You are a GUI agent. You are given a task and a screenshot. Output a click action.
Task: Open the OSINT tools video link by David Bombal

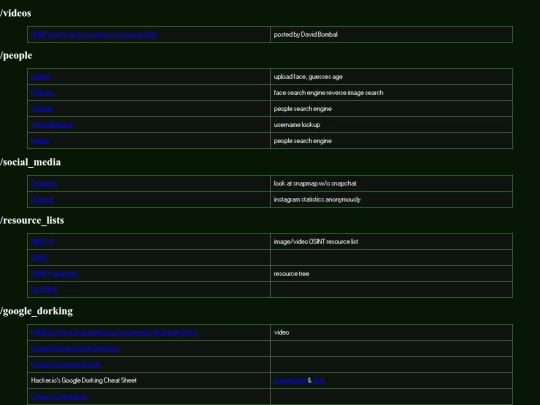(94, 34)
